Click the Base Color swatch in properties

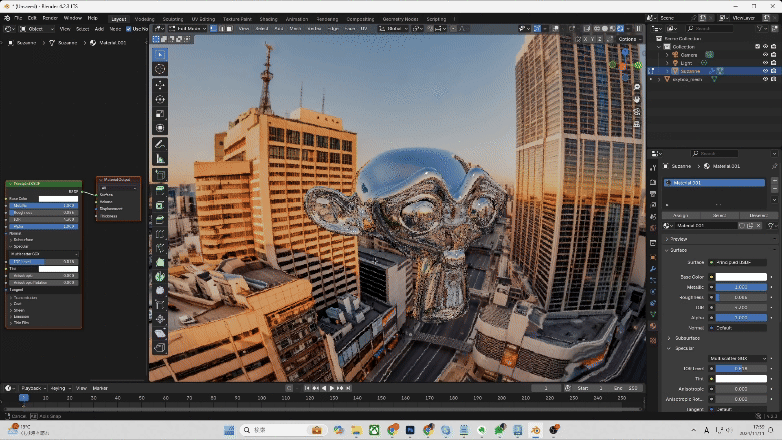[x=741, y=277]
